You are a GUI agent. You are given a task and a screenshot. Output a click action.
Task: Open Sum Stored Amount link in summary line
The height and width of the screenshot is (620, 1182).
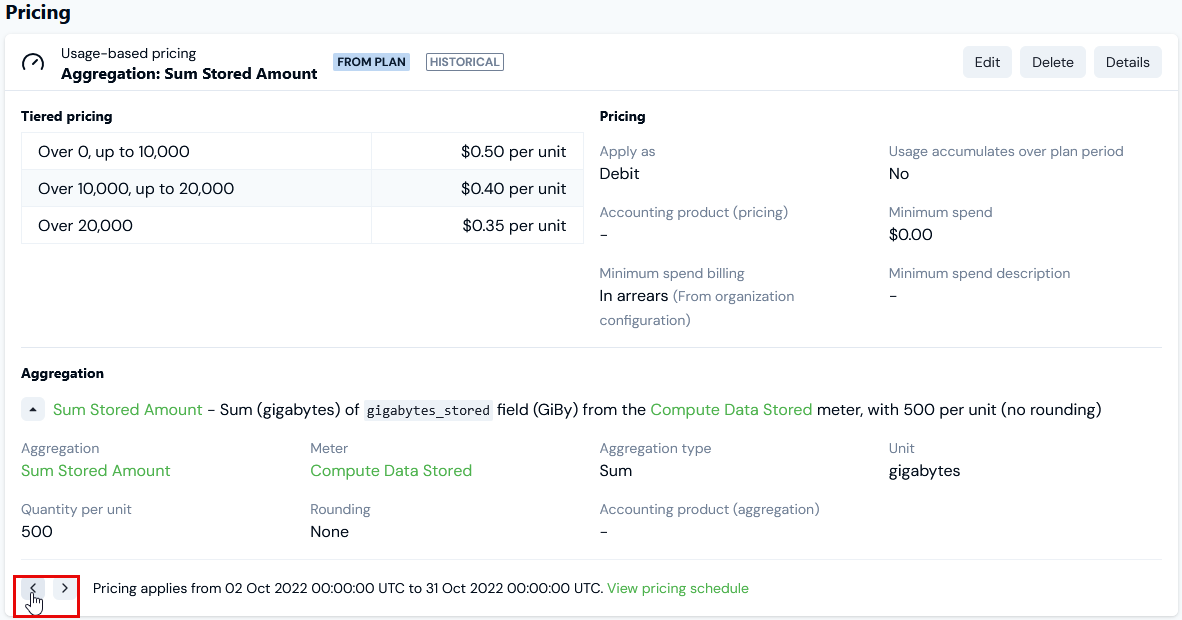click(x=127, y=410)
